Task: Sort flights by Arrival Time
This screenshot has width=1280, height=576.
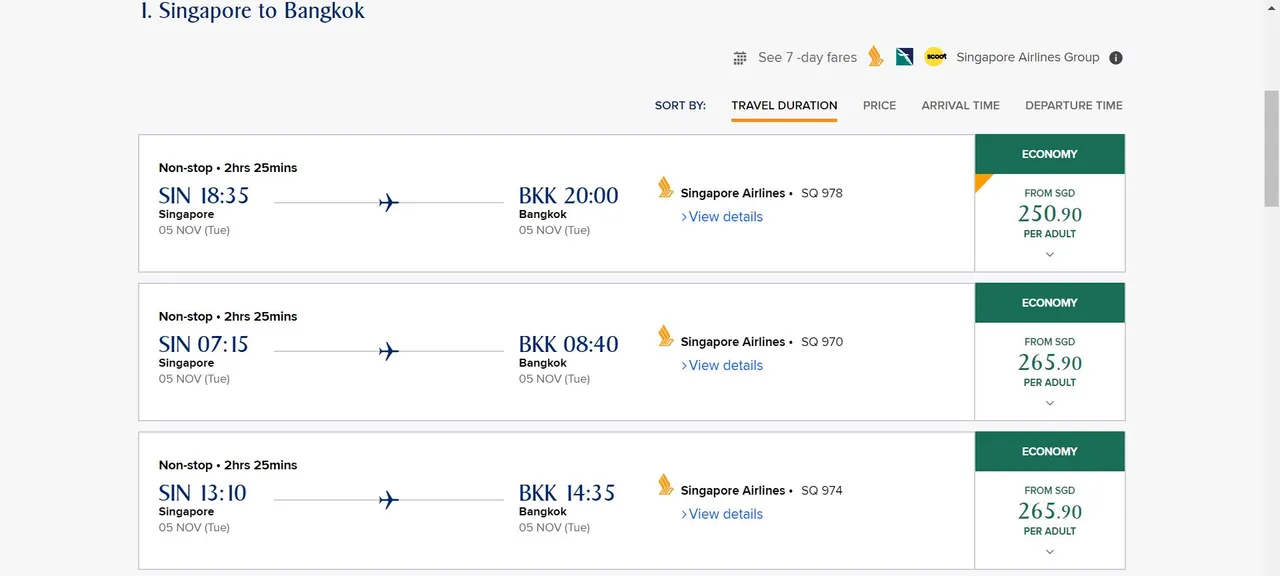Action: pos(961,105)
